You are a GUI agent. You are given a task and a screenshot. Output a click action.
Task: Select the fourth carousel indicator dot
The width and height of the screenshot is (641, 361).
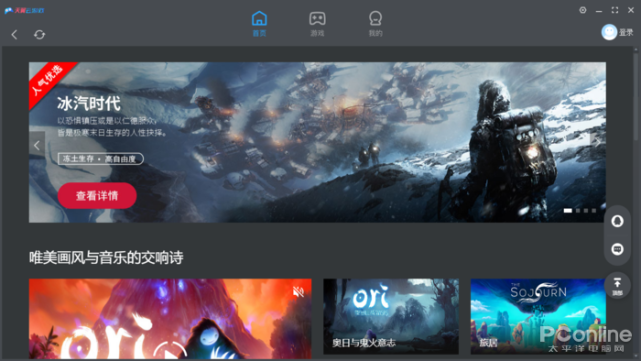point(594,211)
